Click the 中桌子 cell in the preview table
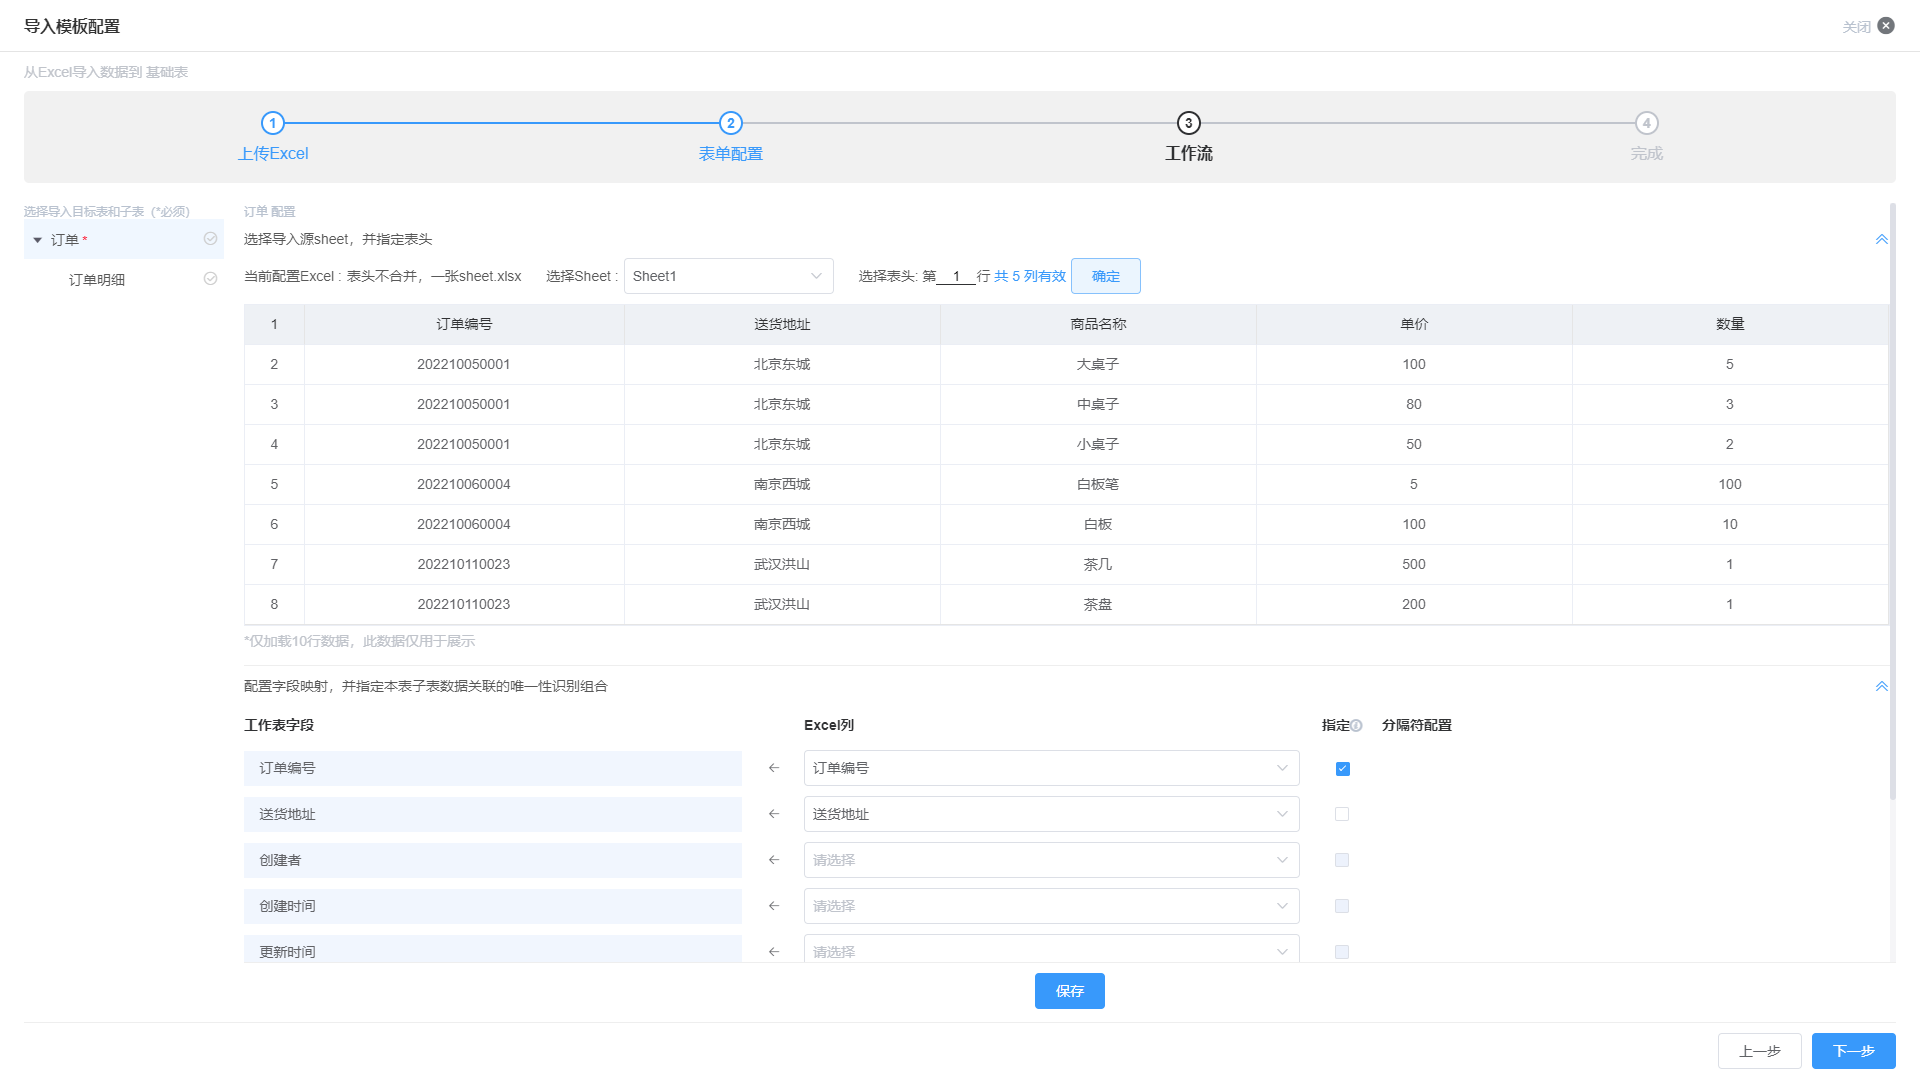 tap(1098, 404)
